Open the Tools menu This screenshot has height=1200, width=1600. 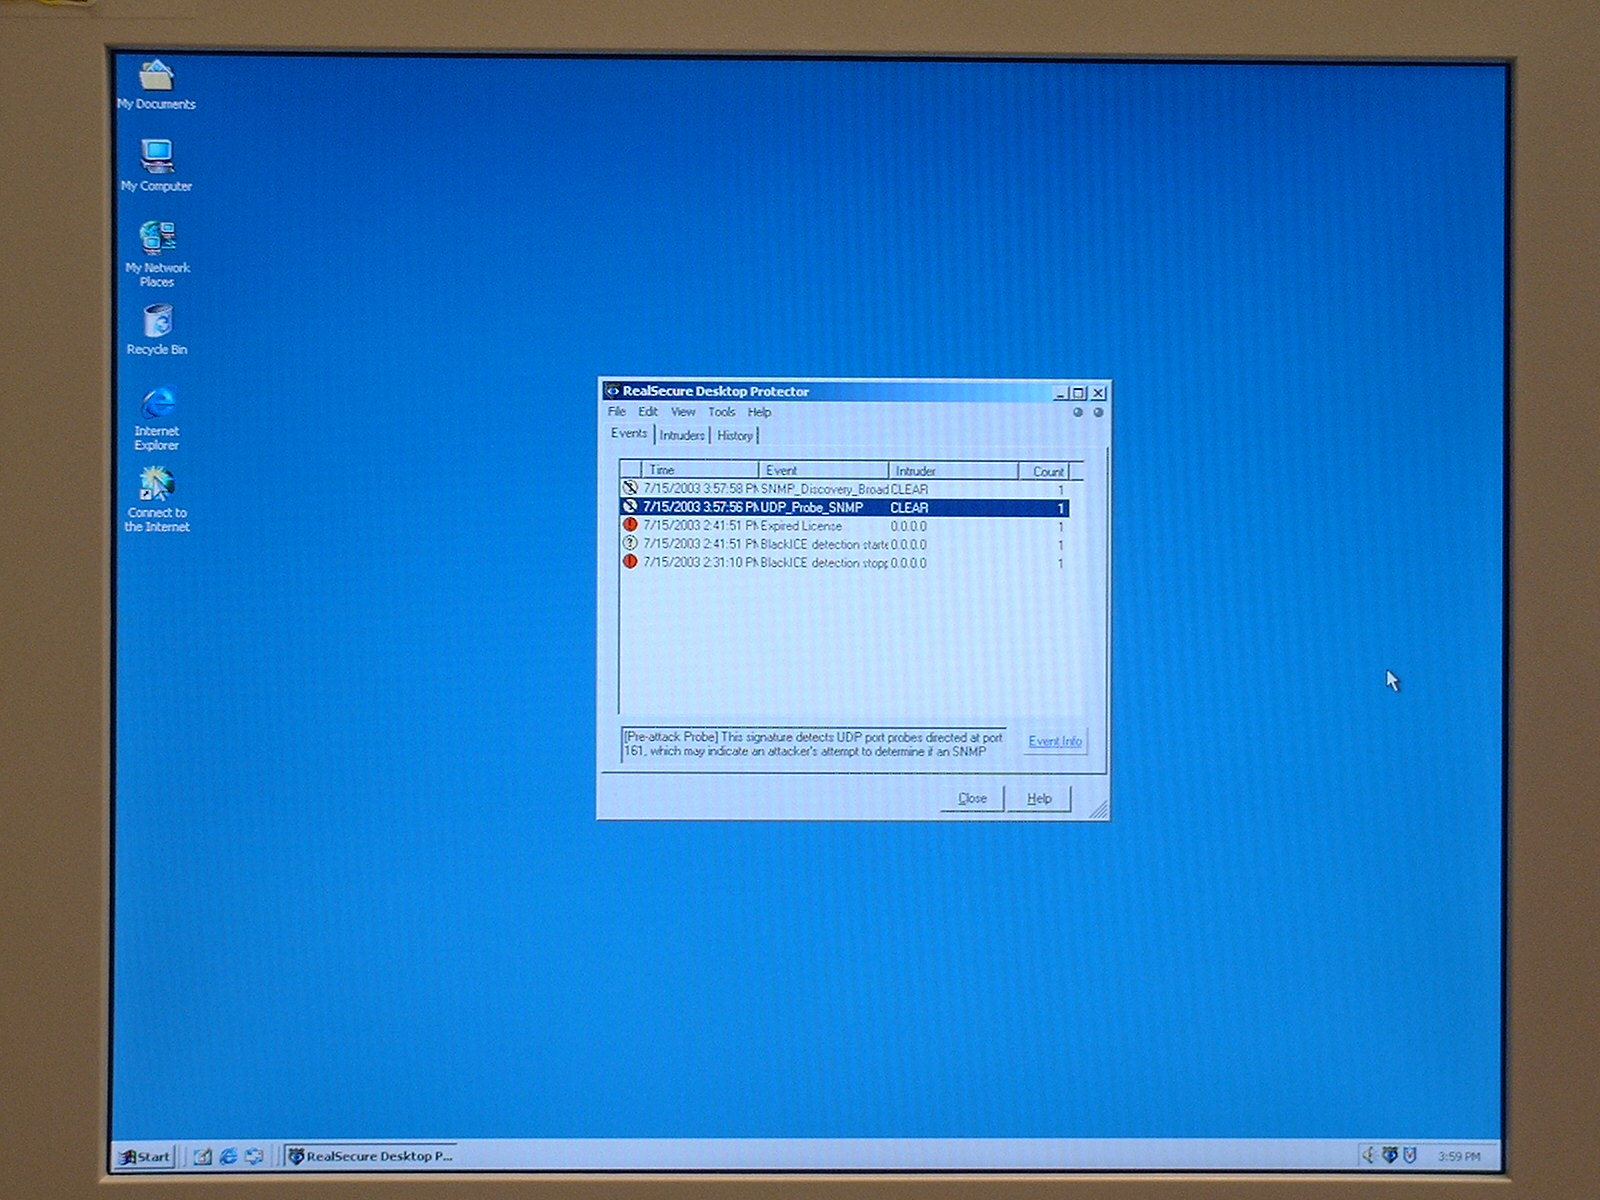(x=721, y=412)
